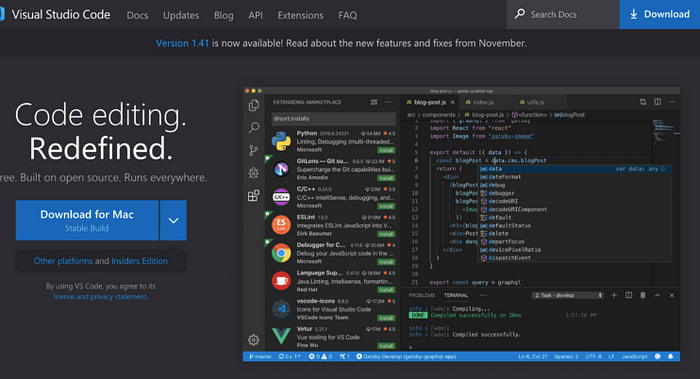700x379 pixels.
Task: Click the notification bell in status bar
Action: (x=671, y=356)
